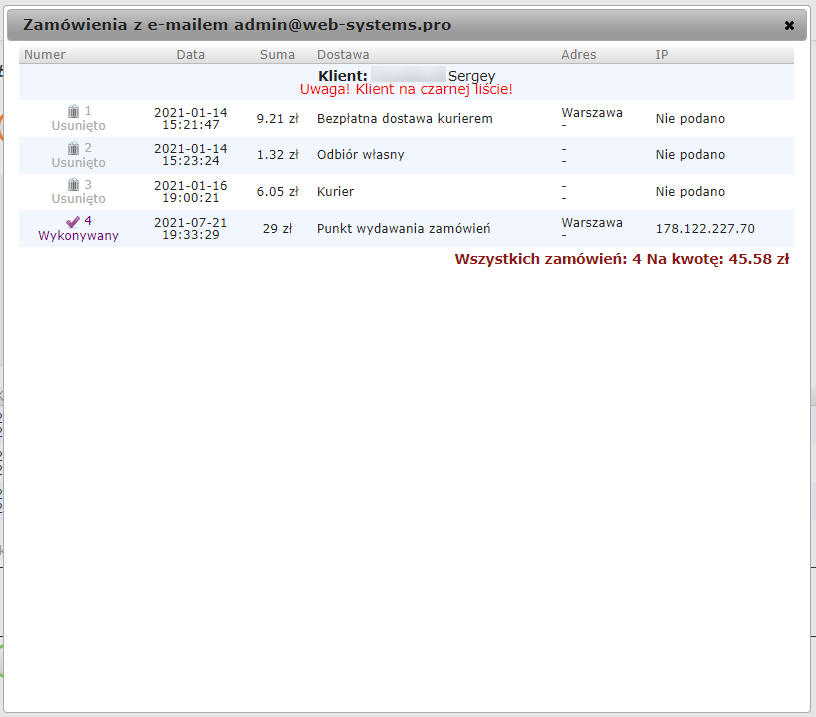Viewport: 816px width, 717px height.
Task: Click the client name Sergey
Action: point(471,76)
